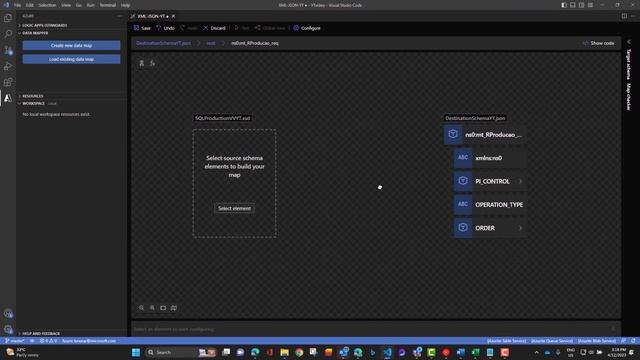640x360 pixels.
Task: Click the master branch in status bar
Action: click(15, 341)
